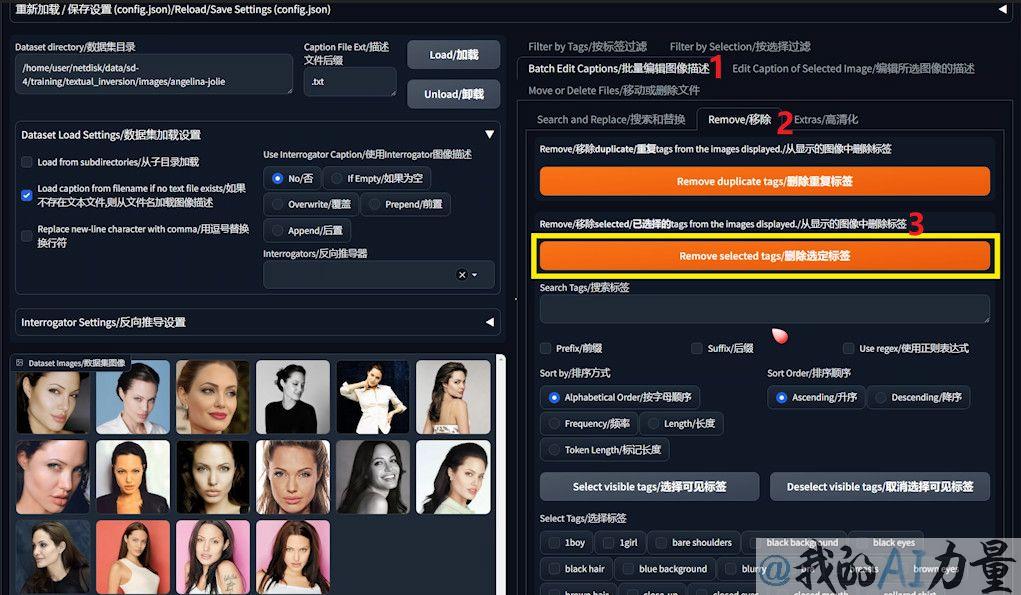Open Move or Delete Files tab
Viewport: 1021px width, 595px height.
(614, 90)
